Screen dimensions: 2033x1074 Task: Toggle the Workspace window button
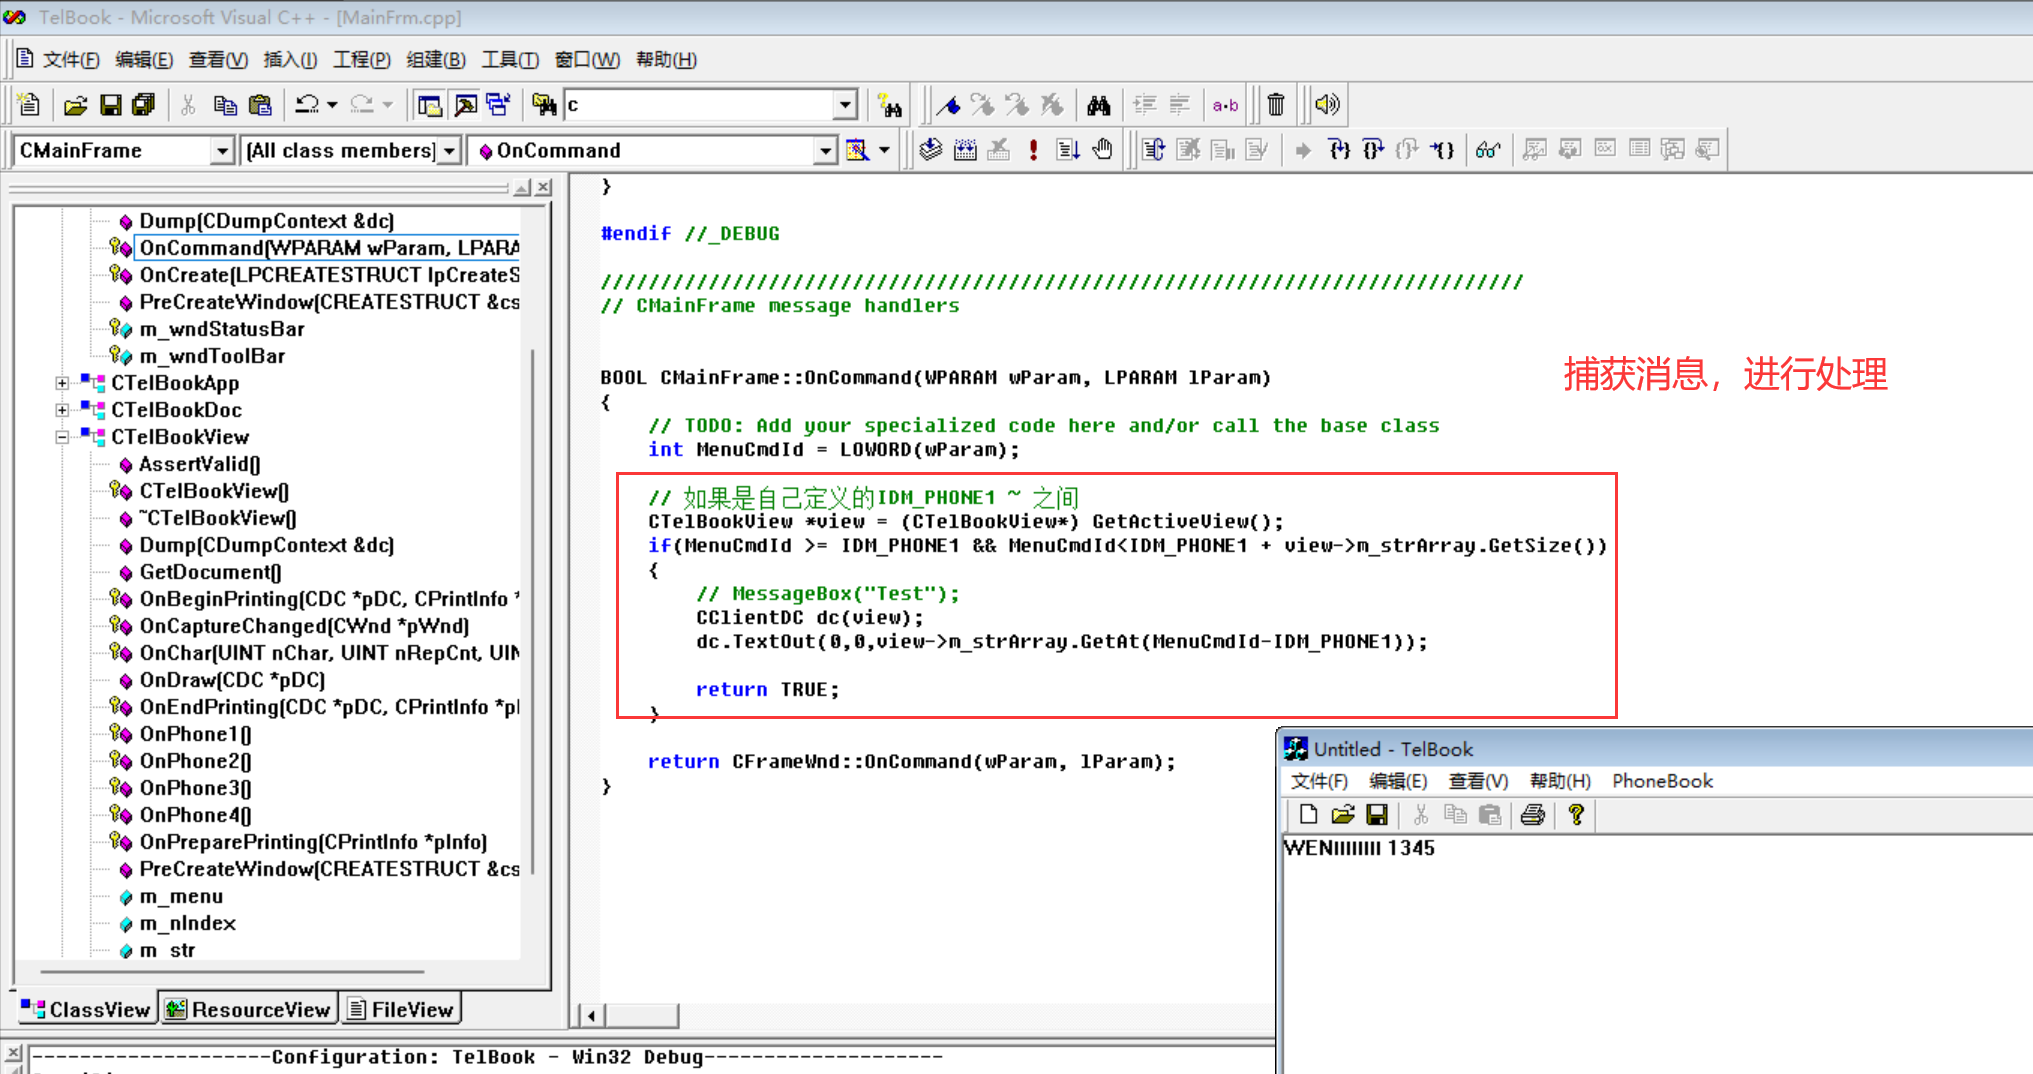click(430, 105)
